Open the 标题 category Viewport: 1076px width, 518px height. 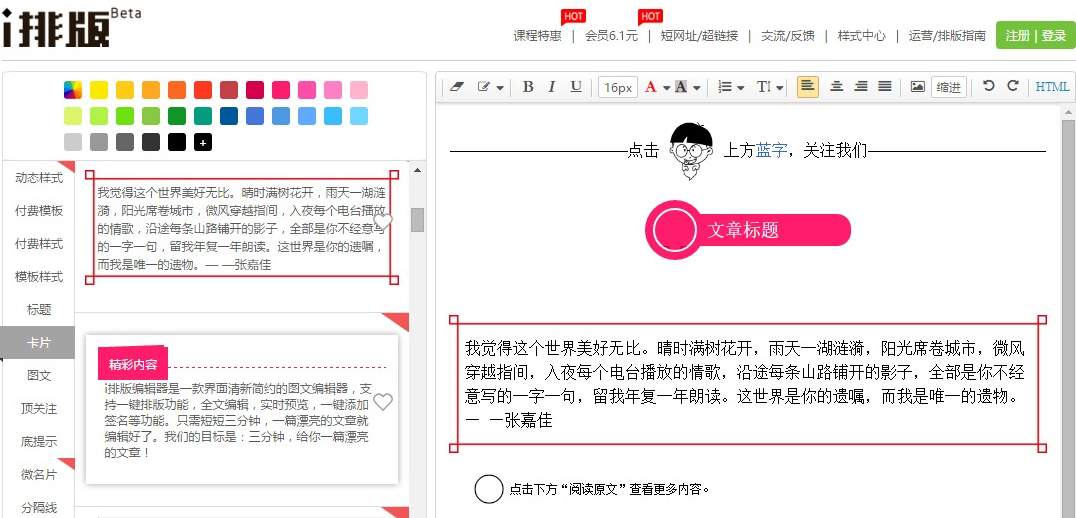pyautogui.click(x=38, y=309)
